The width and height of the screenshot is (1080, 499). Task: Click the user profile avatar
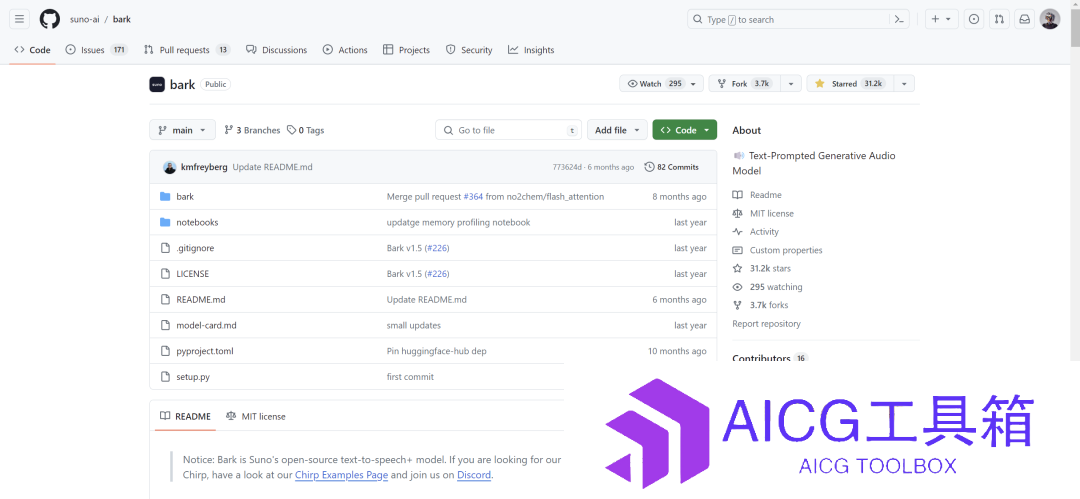pos(1050,19)
